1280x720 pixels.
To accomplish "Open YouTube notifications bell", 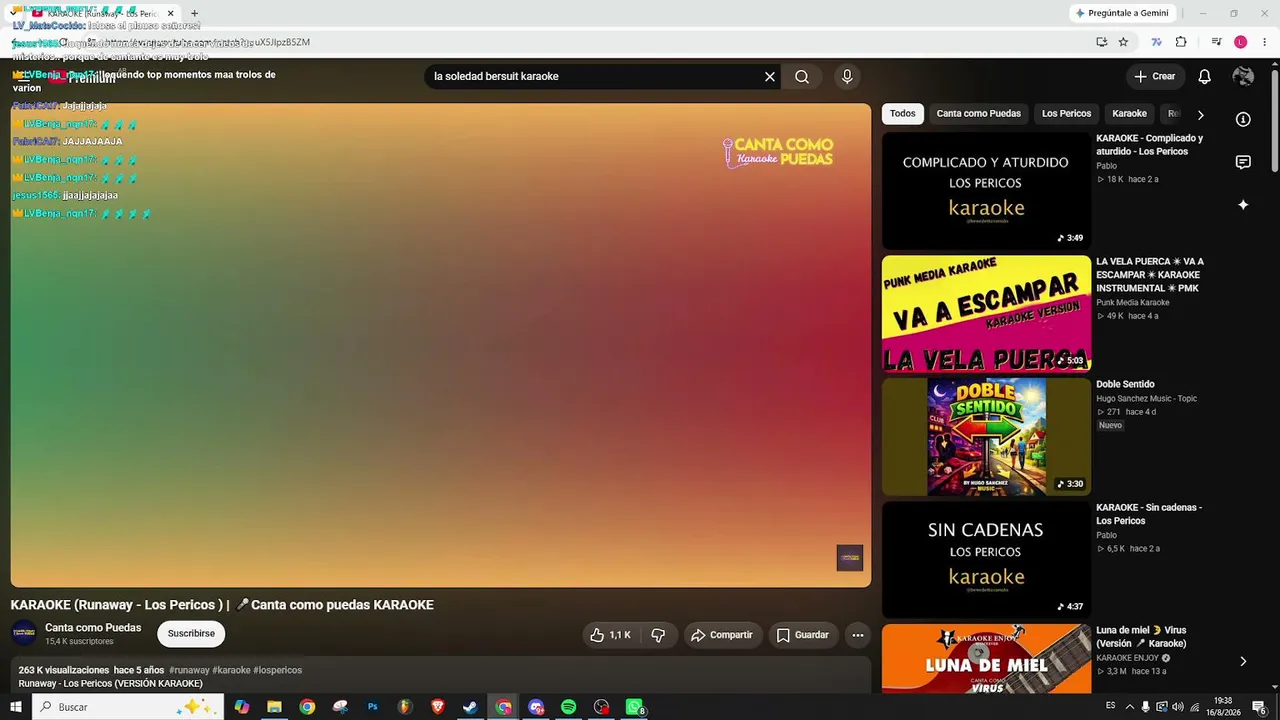I will click(x=1205, y=77).
